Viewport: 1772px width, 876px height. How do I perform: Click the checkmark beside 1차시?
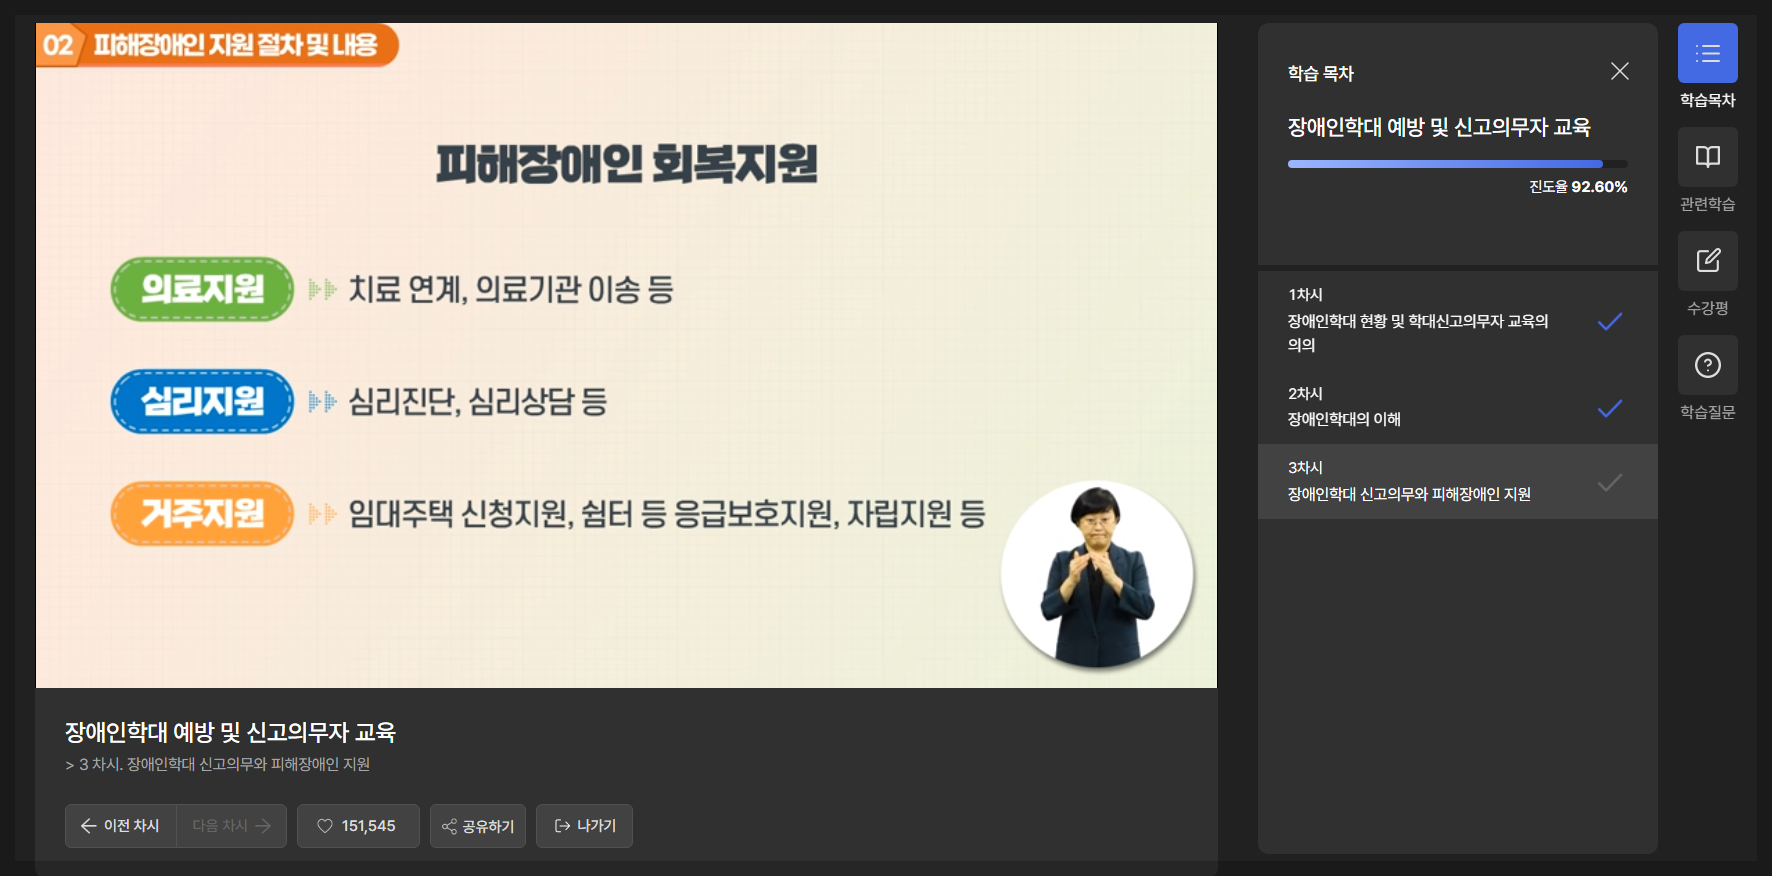click(x=1610, y=321)
